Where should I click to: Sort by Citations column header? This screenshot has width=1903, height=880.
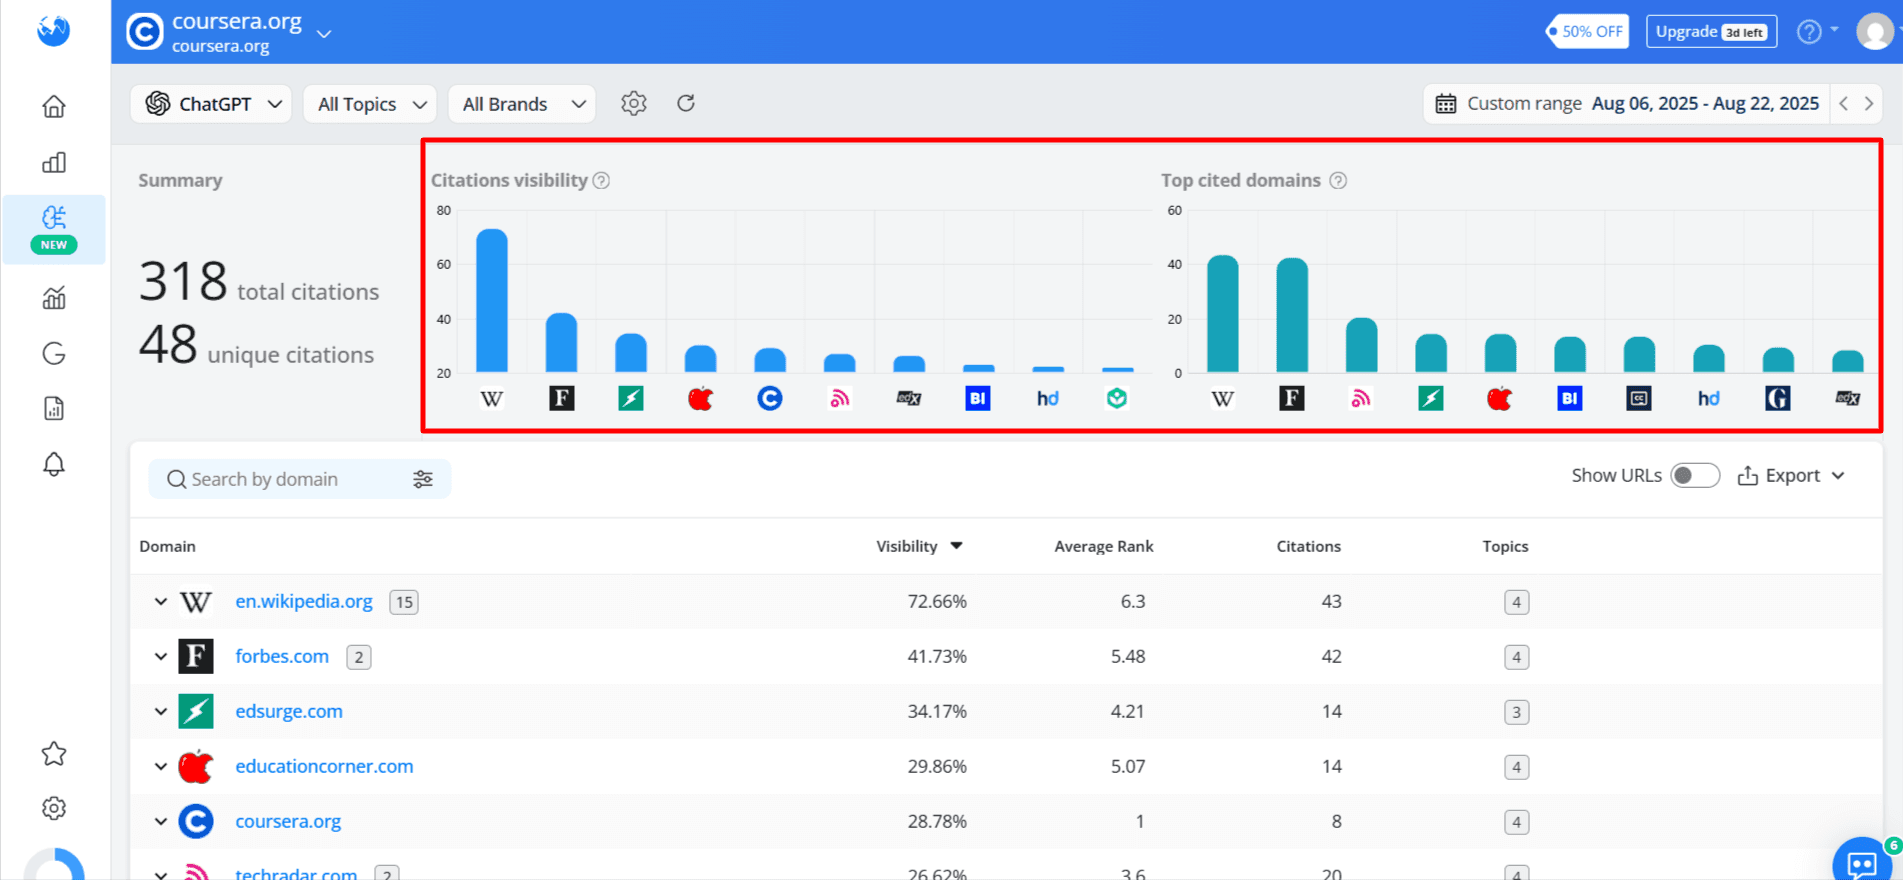(1308, 546)
